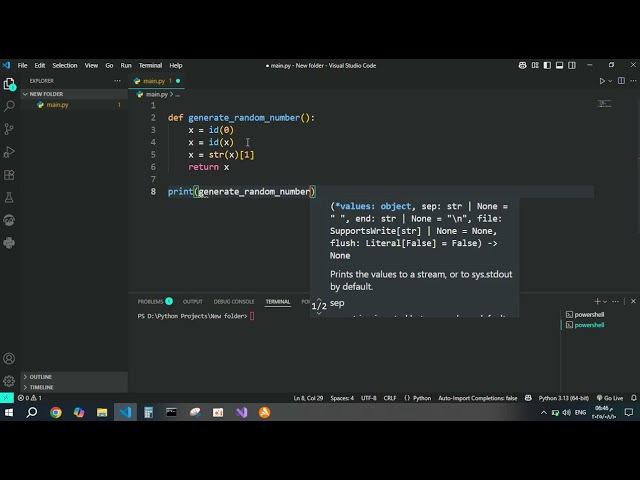The height and width of the screenshot is (480, 640).
Task: Open notifications bell in status bar
Action: pyautogui.click(x=633, y=398)
